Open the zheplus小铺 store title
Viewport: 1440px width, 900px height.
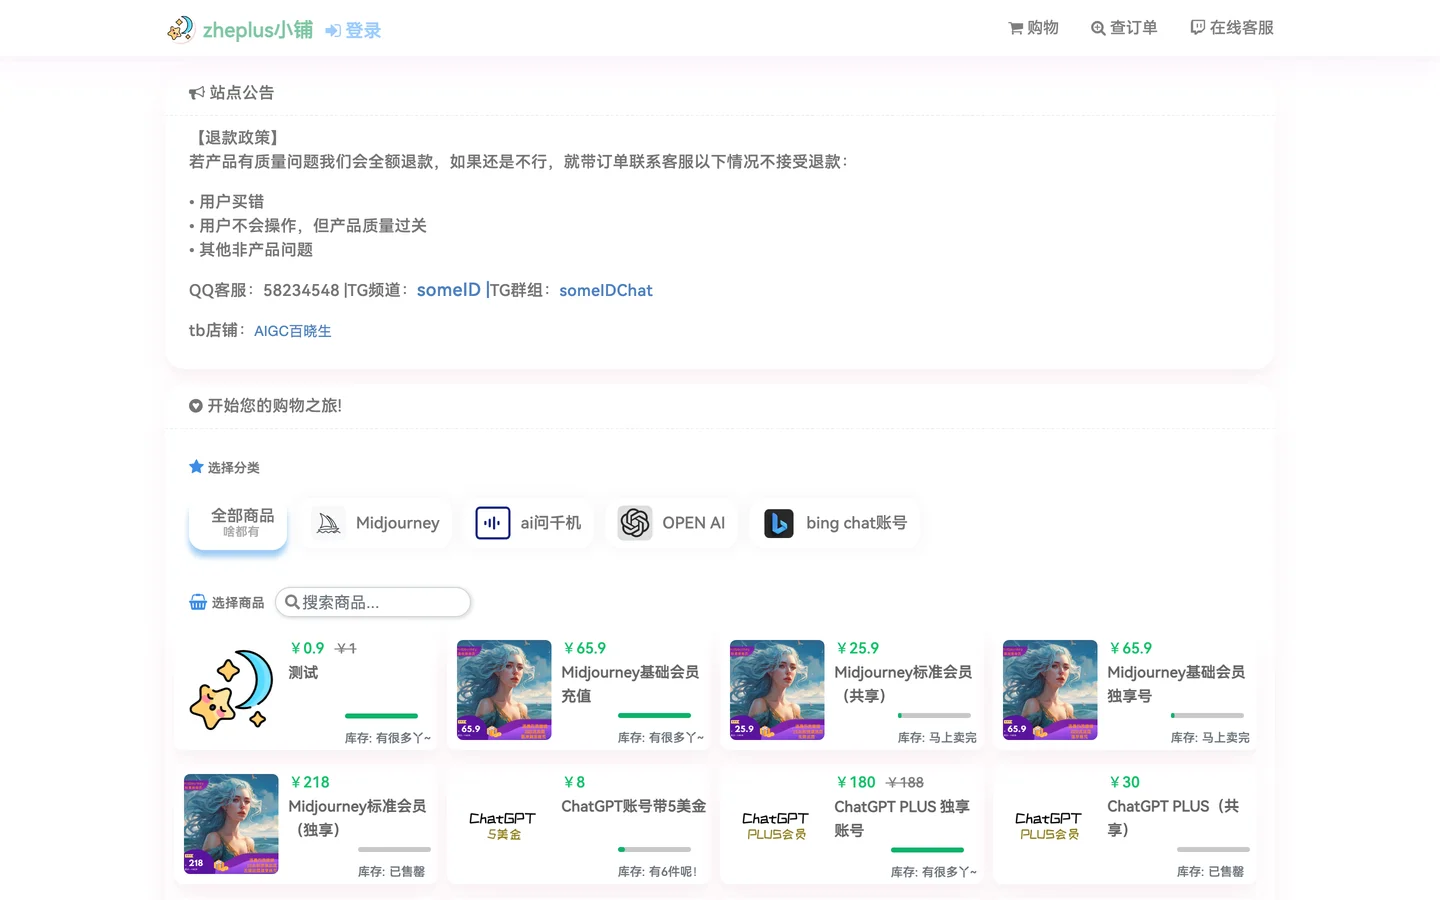point(257,30)
